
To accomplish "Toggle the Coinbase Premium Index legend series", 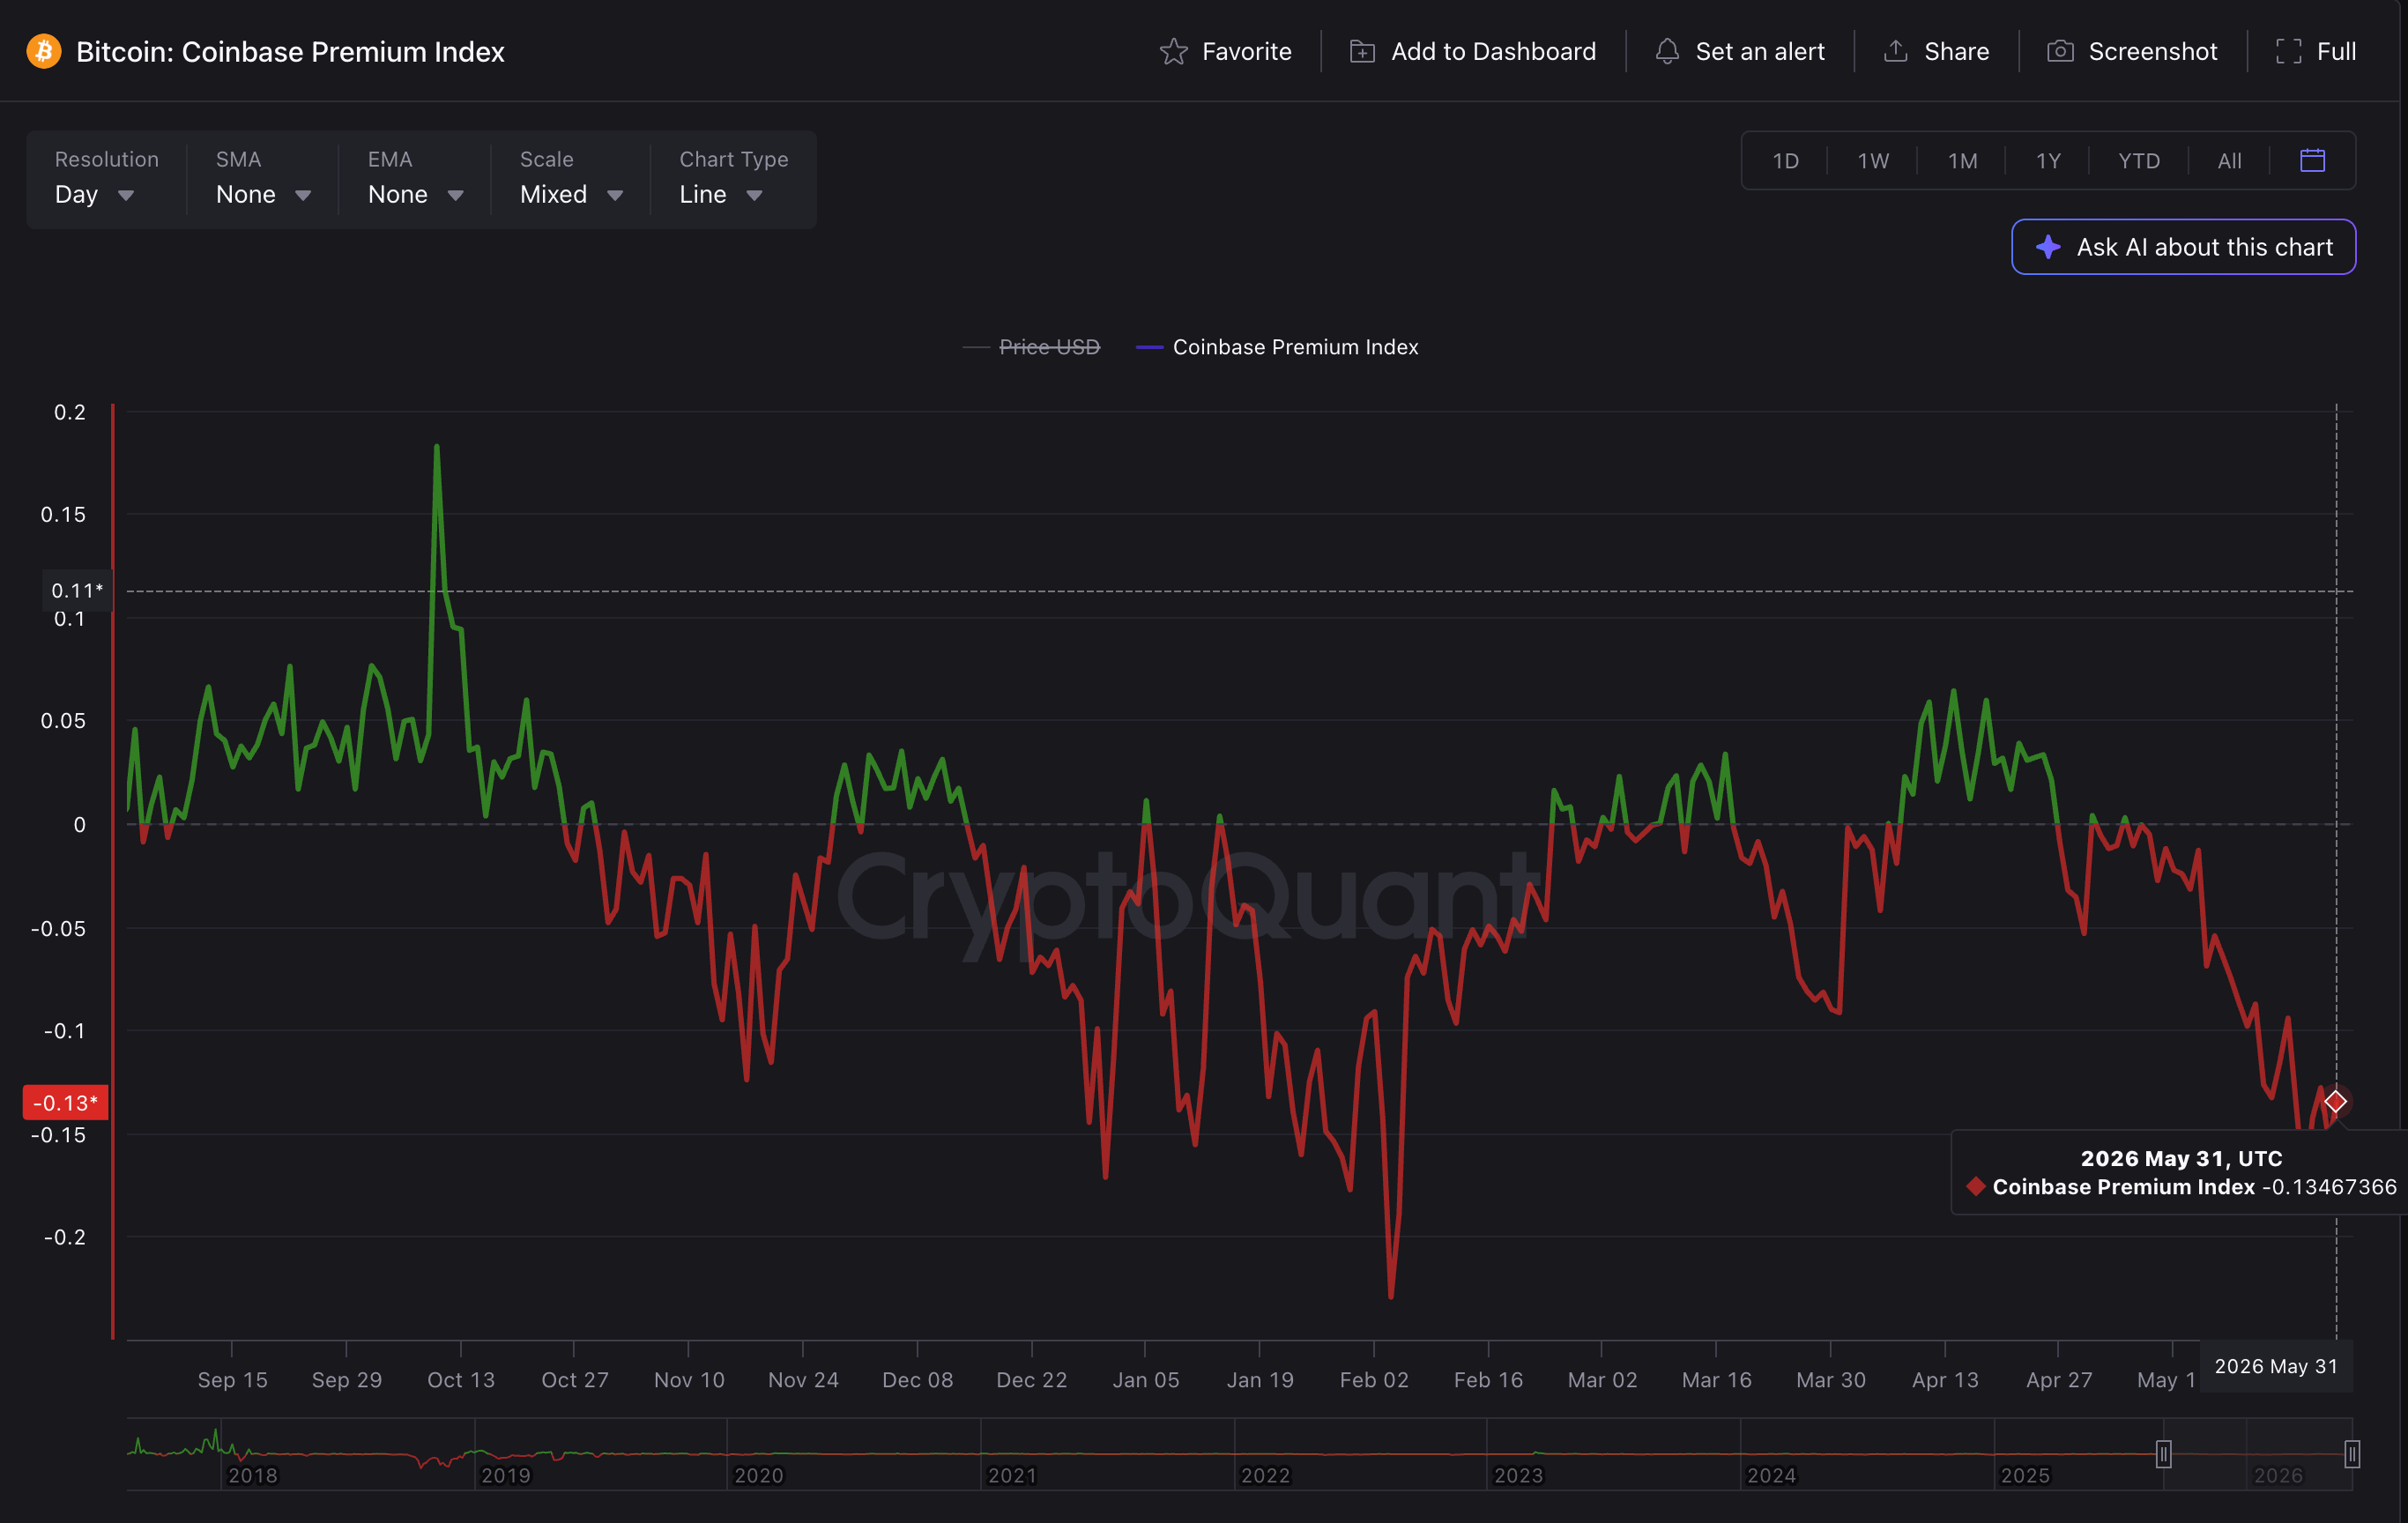I will point(1277,347).
